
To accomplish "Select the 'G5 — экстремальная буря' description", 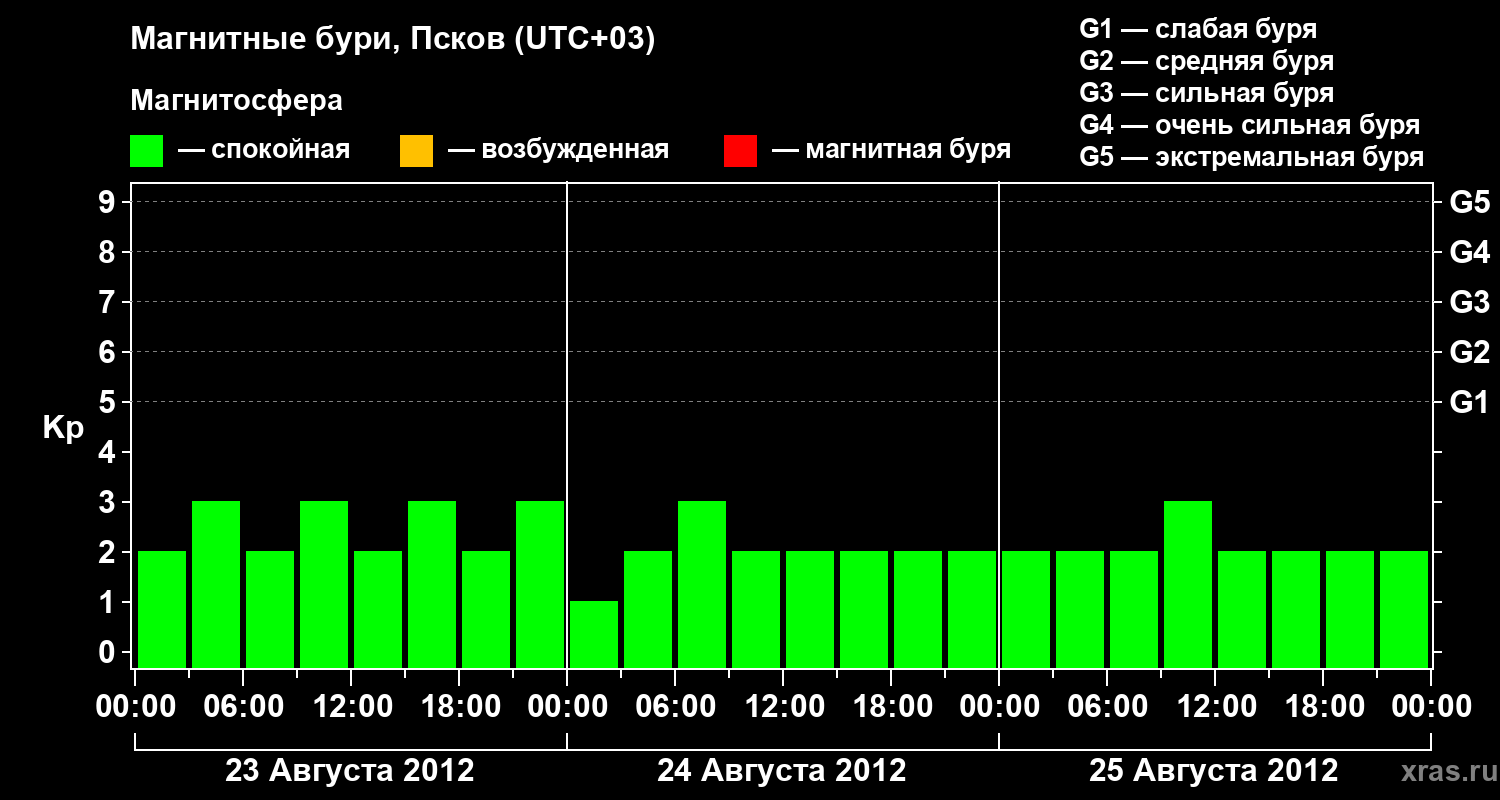I will point(1252,157).
